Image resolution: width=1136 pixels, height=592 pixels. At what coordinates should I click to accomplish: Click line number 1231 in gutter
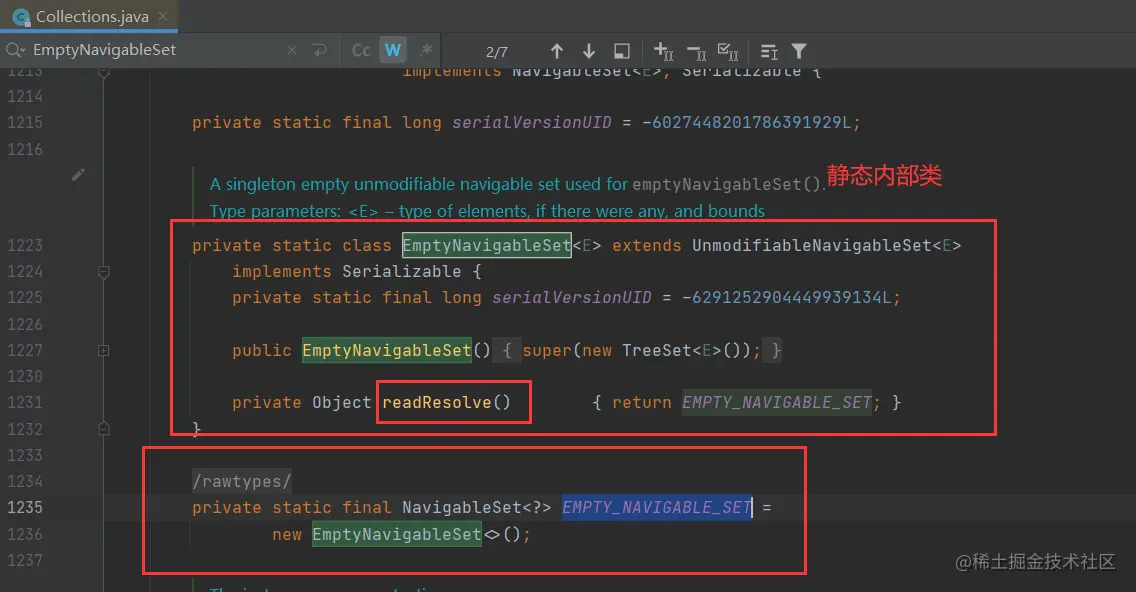[25, 402]
